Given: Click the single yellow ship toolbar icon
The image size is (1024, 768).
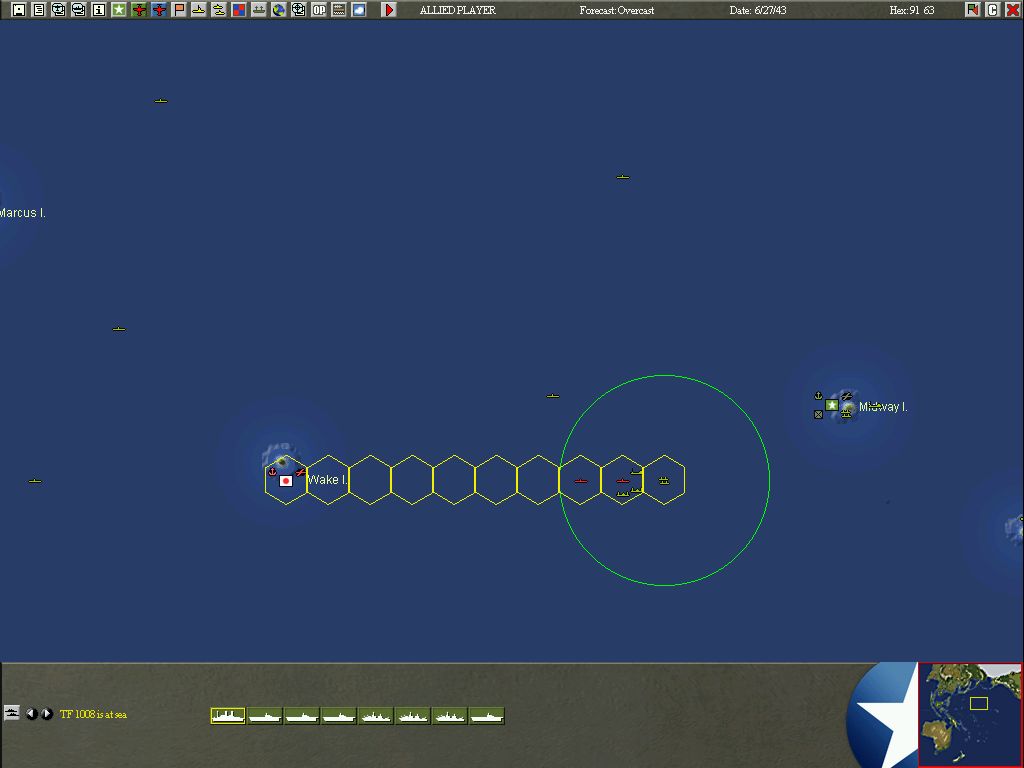Looking at the screenshot, I should (x=199, y=10).
